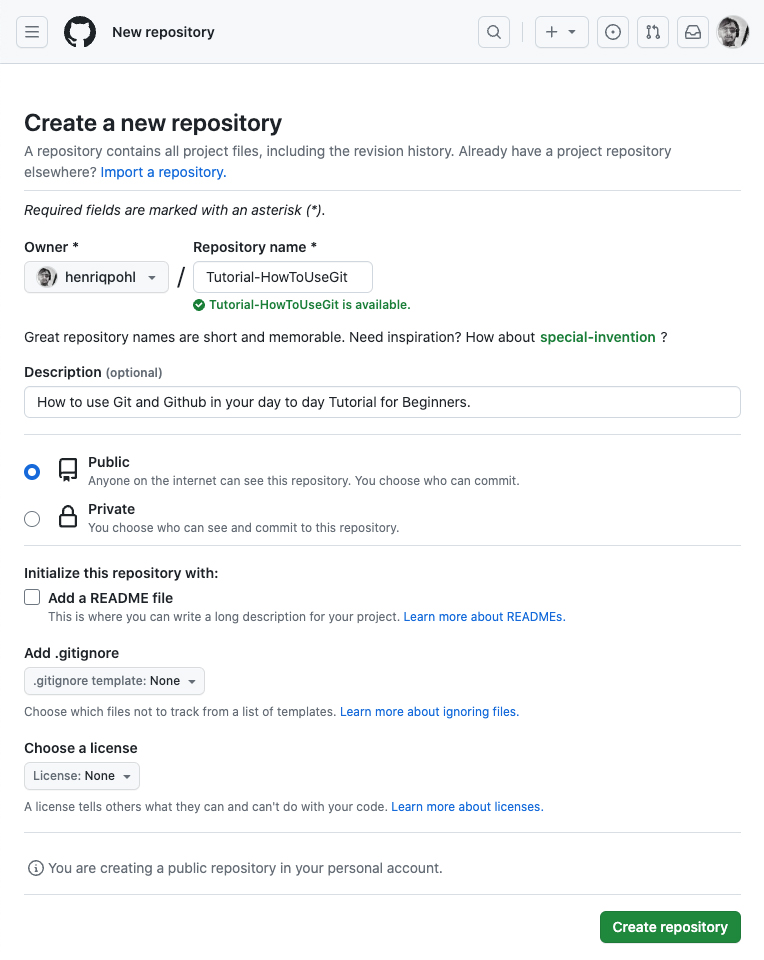This screenshot has height=960, width=764.
Task: Expand the License None dropdown
Action: tap(82, 776)
